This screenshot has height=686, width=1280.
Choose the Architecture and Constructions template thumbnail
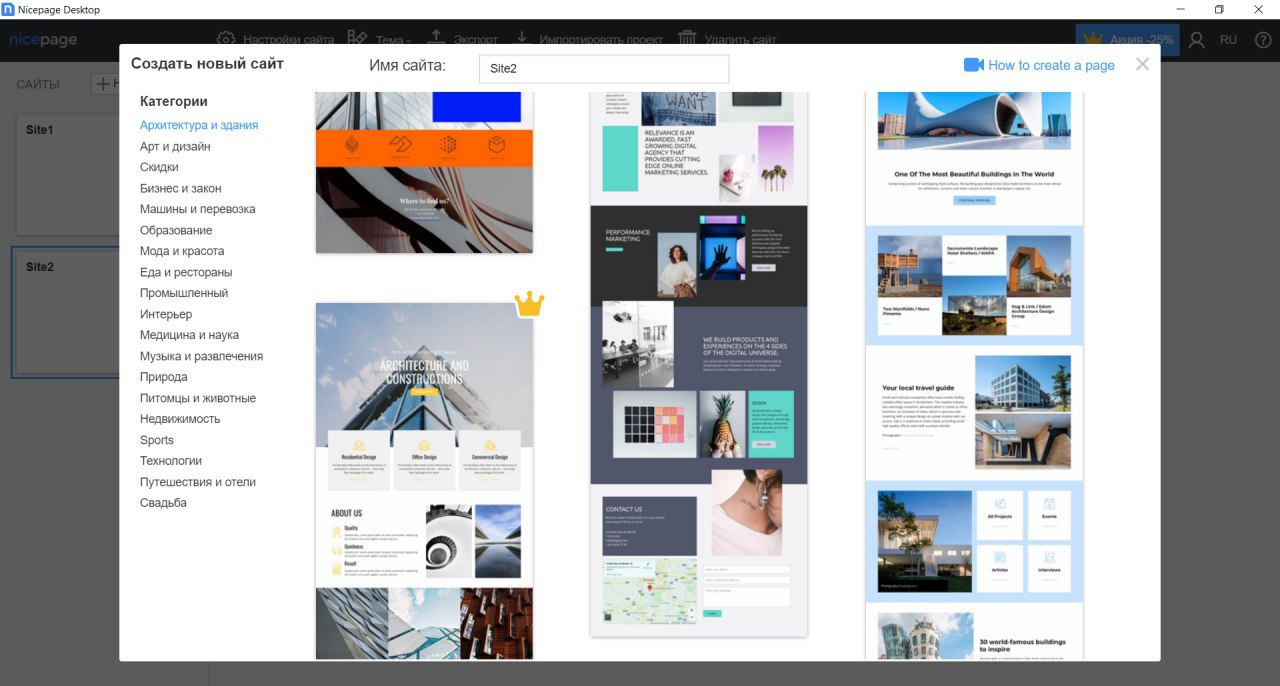[424, 481]
